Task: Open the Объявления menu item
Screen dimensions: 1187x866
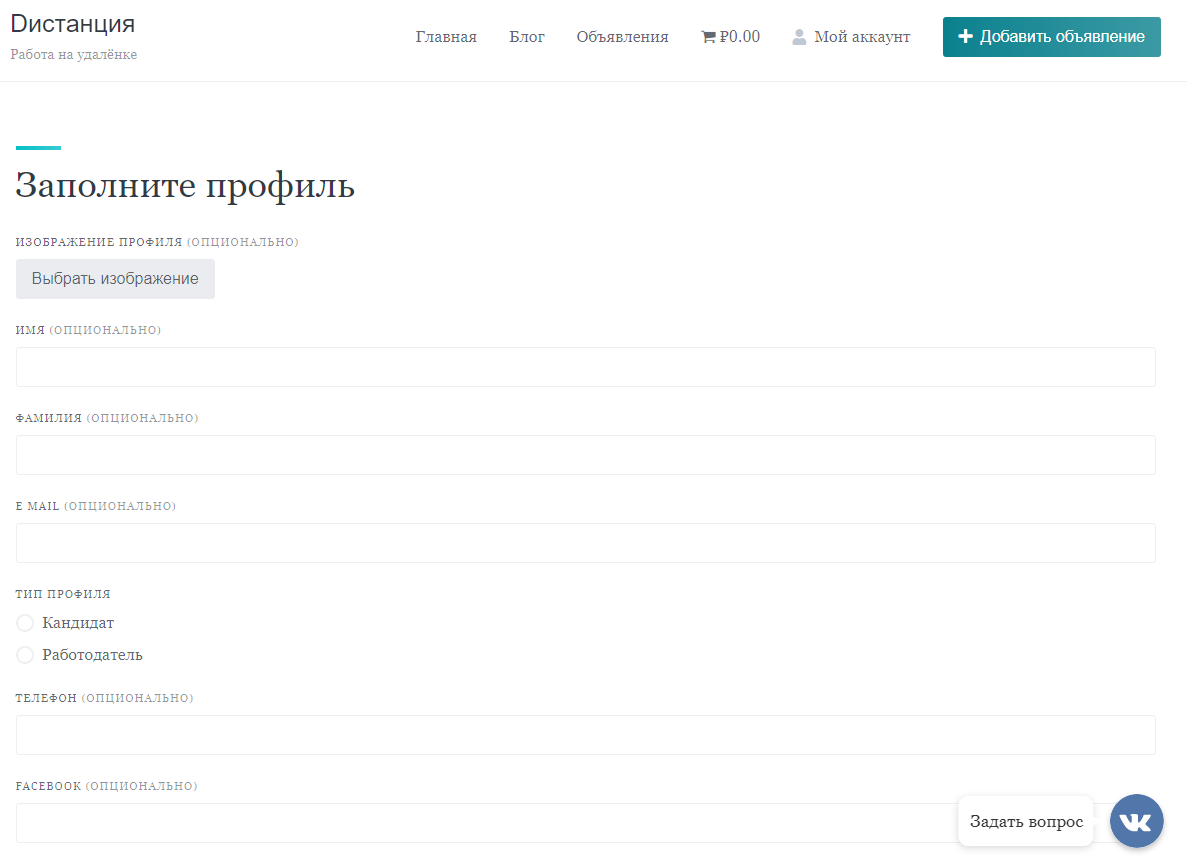Action: point(622,36)
